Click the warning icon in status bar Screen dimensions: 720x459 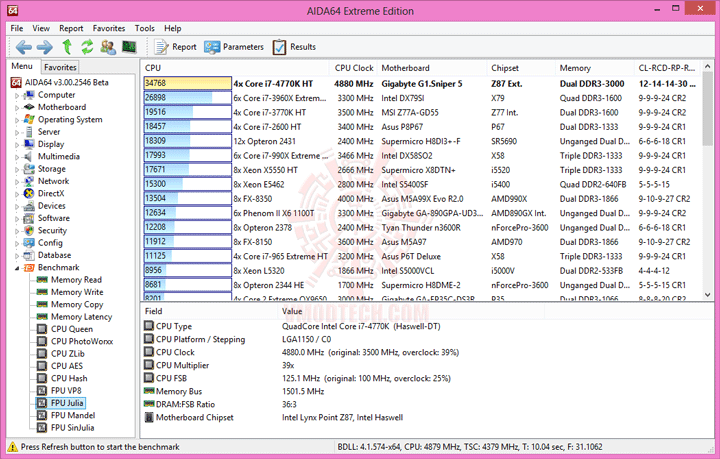tap(13, 447)
